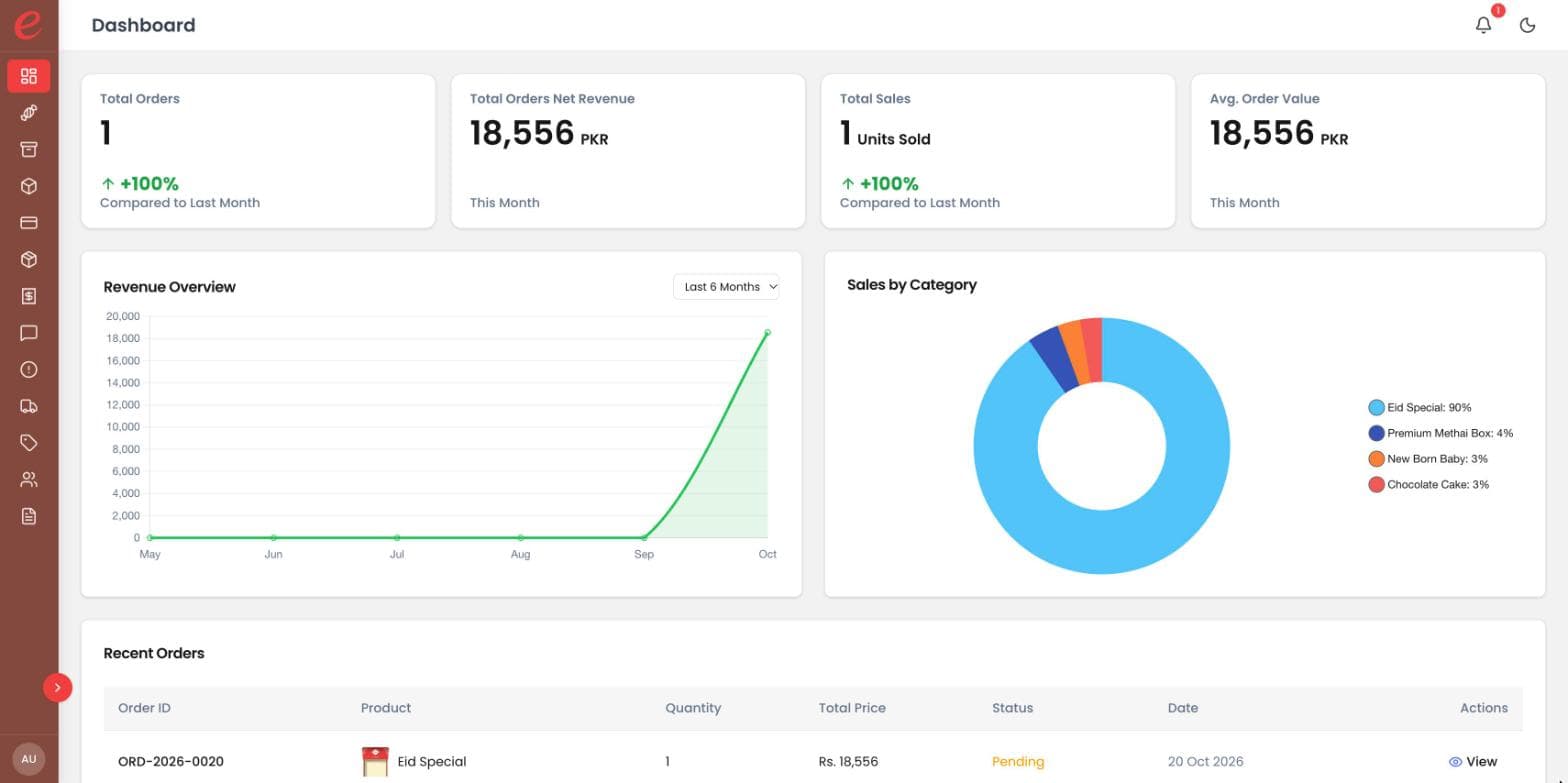Click the 'Units Sold' text
This screenshot has width=1568, height=783.
pos(894,140)
